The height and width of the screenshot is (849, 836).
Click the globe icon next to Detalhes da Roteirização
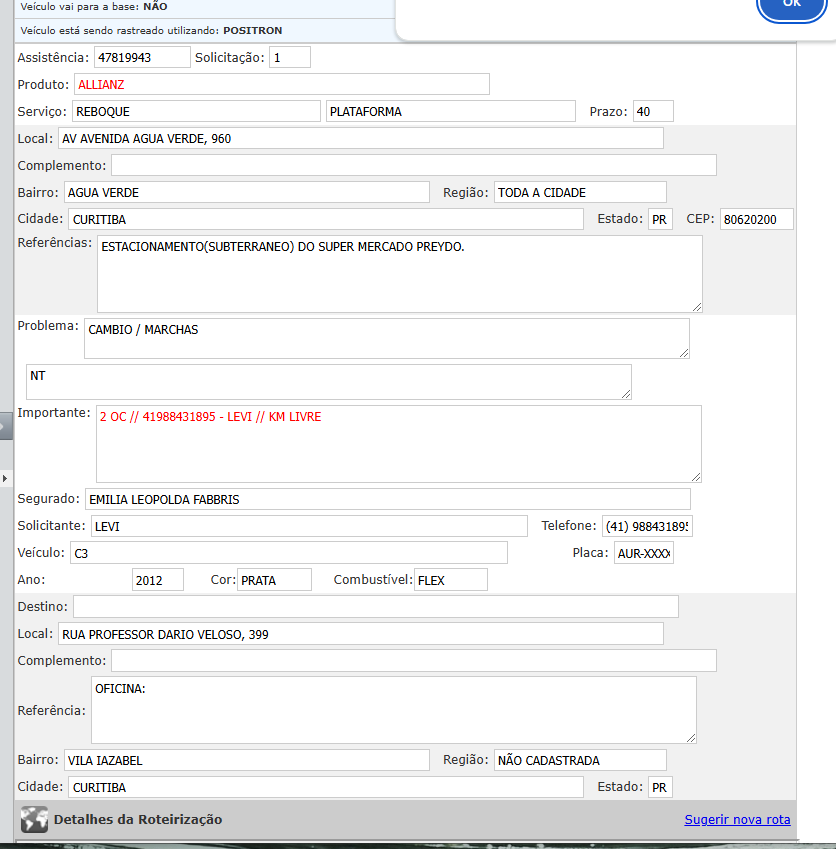pos(34,819)
